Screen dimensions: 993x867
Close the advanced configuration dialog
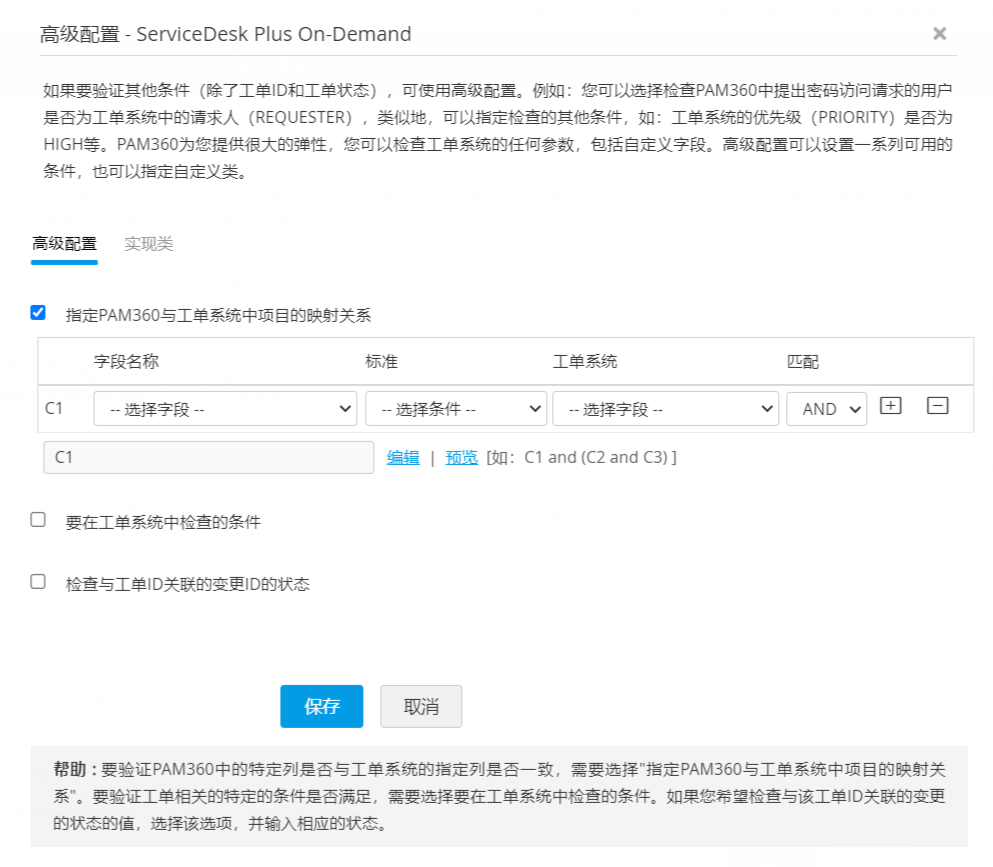[939, 34]
